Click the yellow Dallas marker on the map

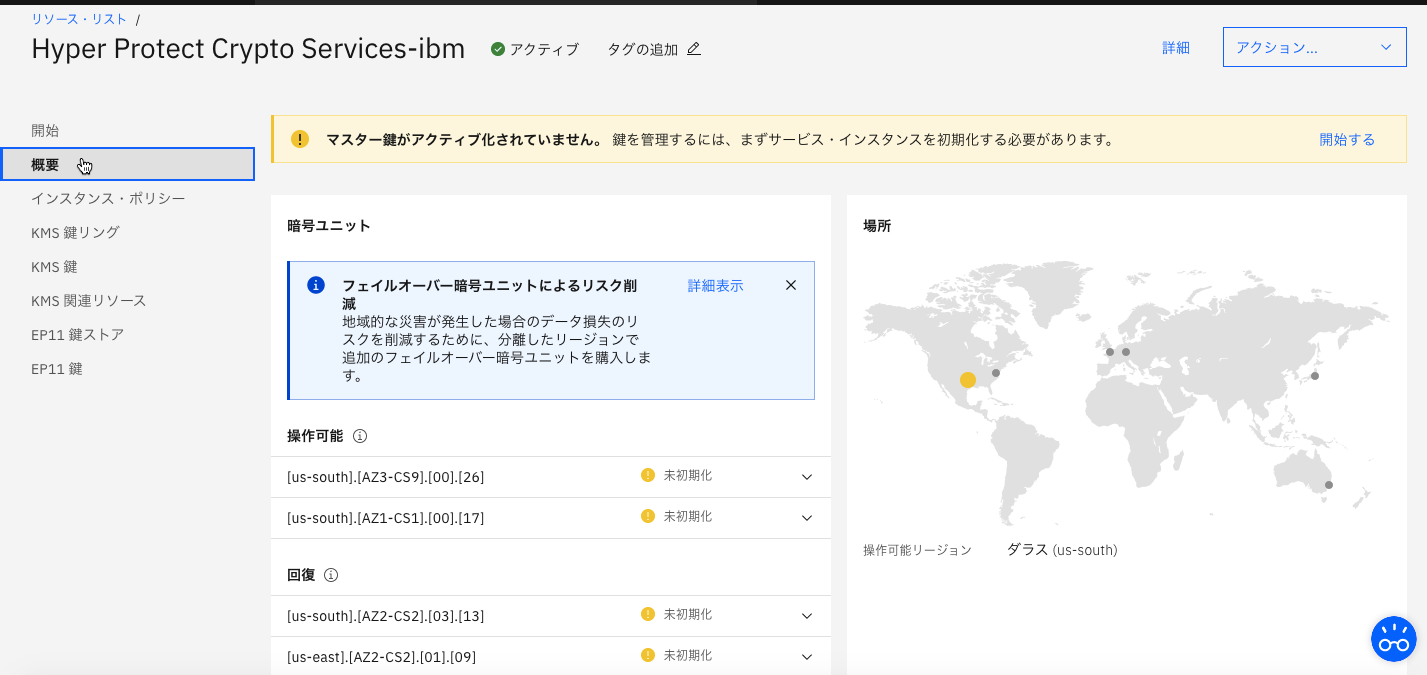coord(966,380)
